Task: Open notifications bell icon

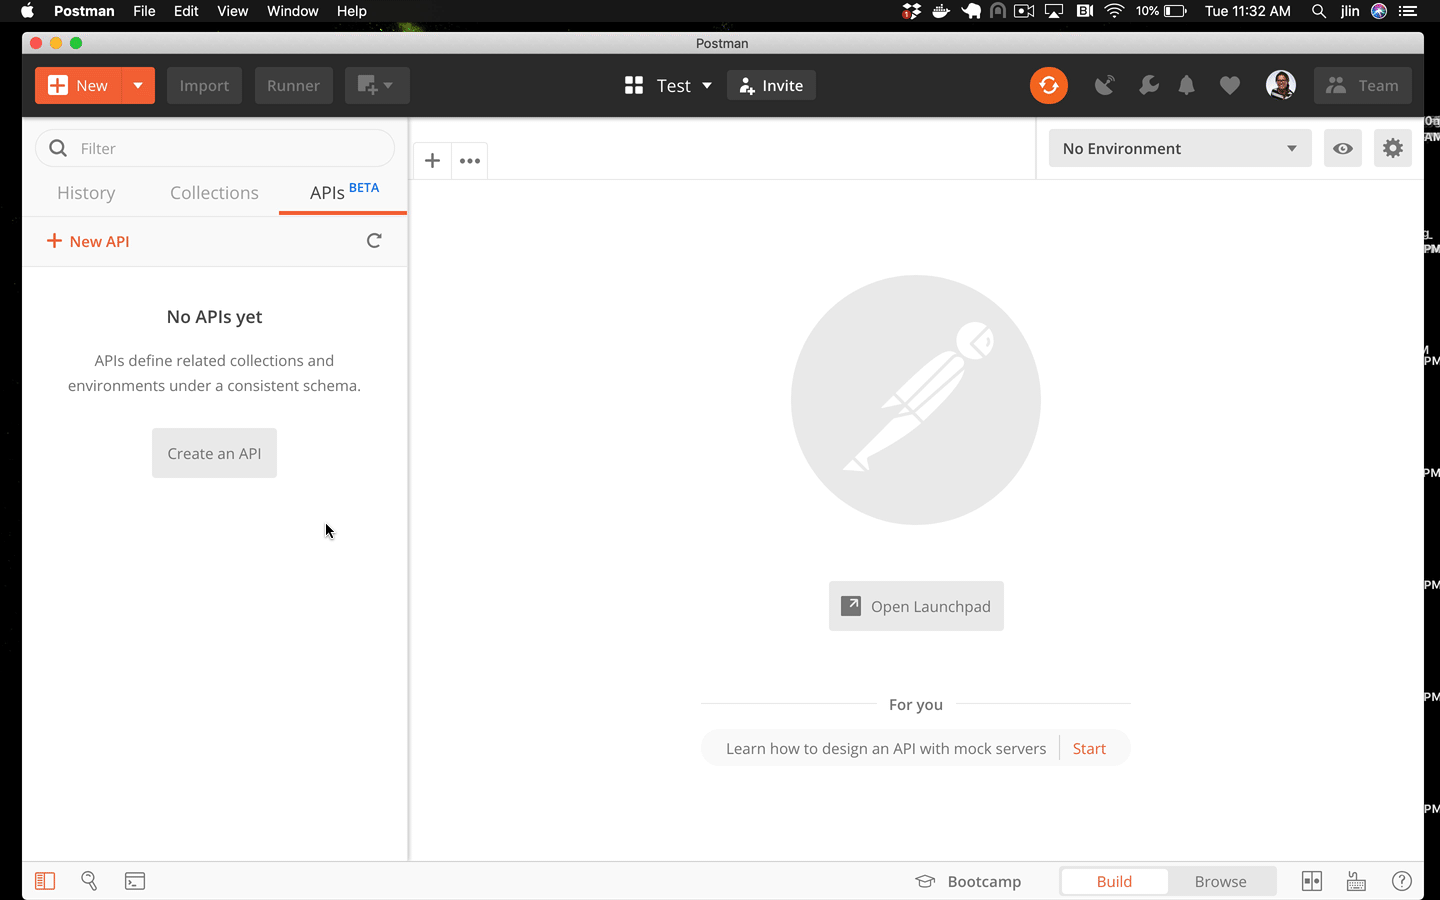Action: coord(1187,85)
